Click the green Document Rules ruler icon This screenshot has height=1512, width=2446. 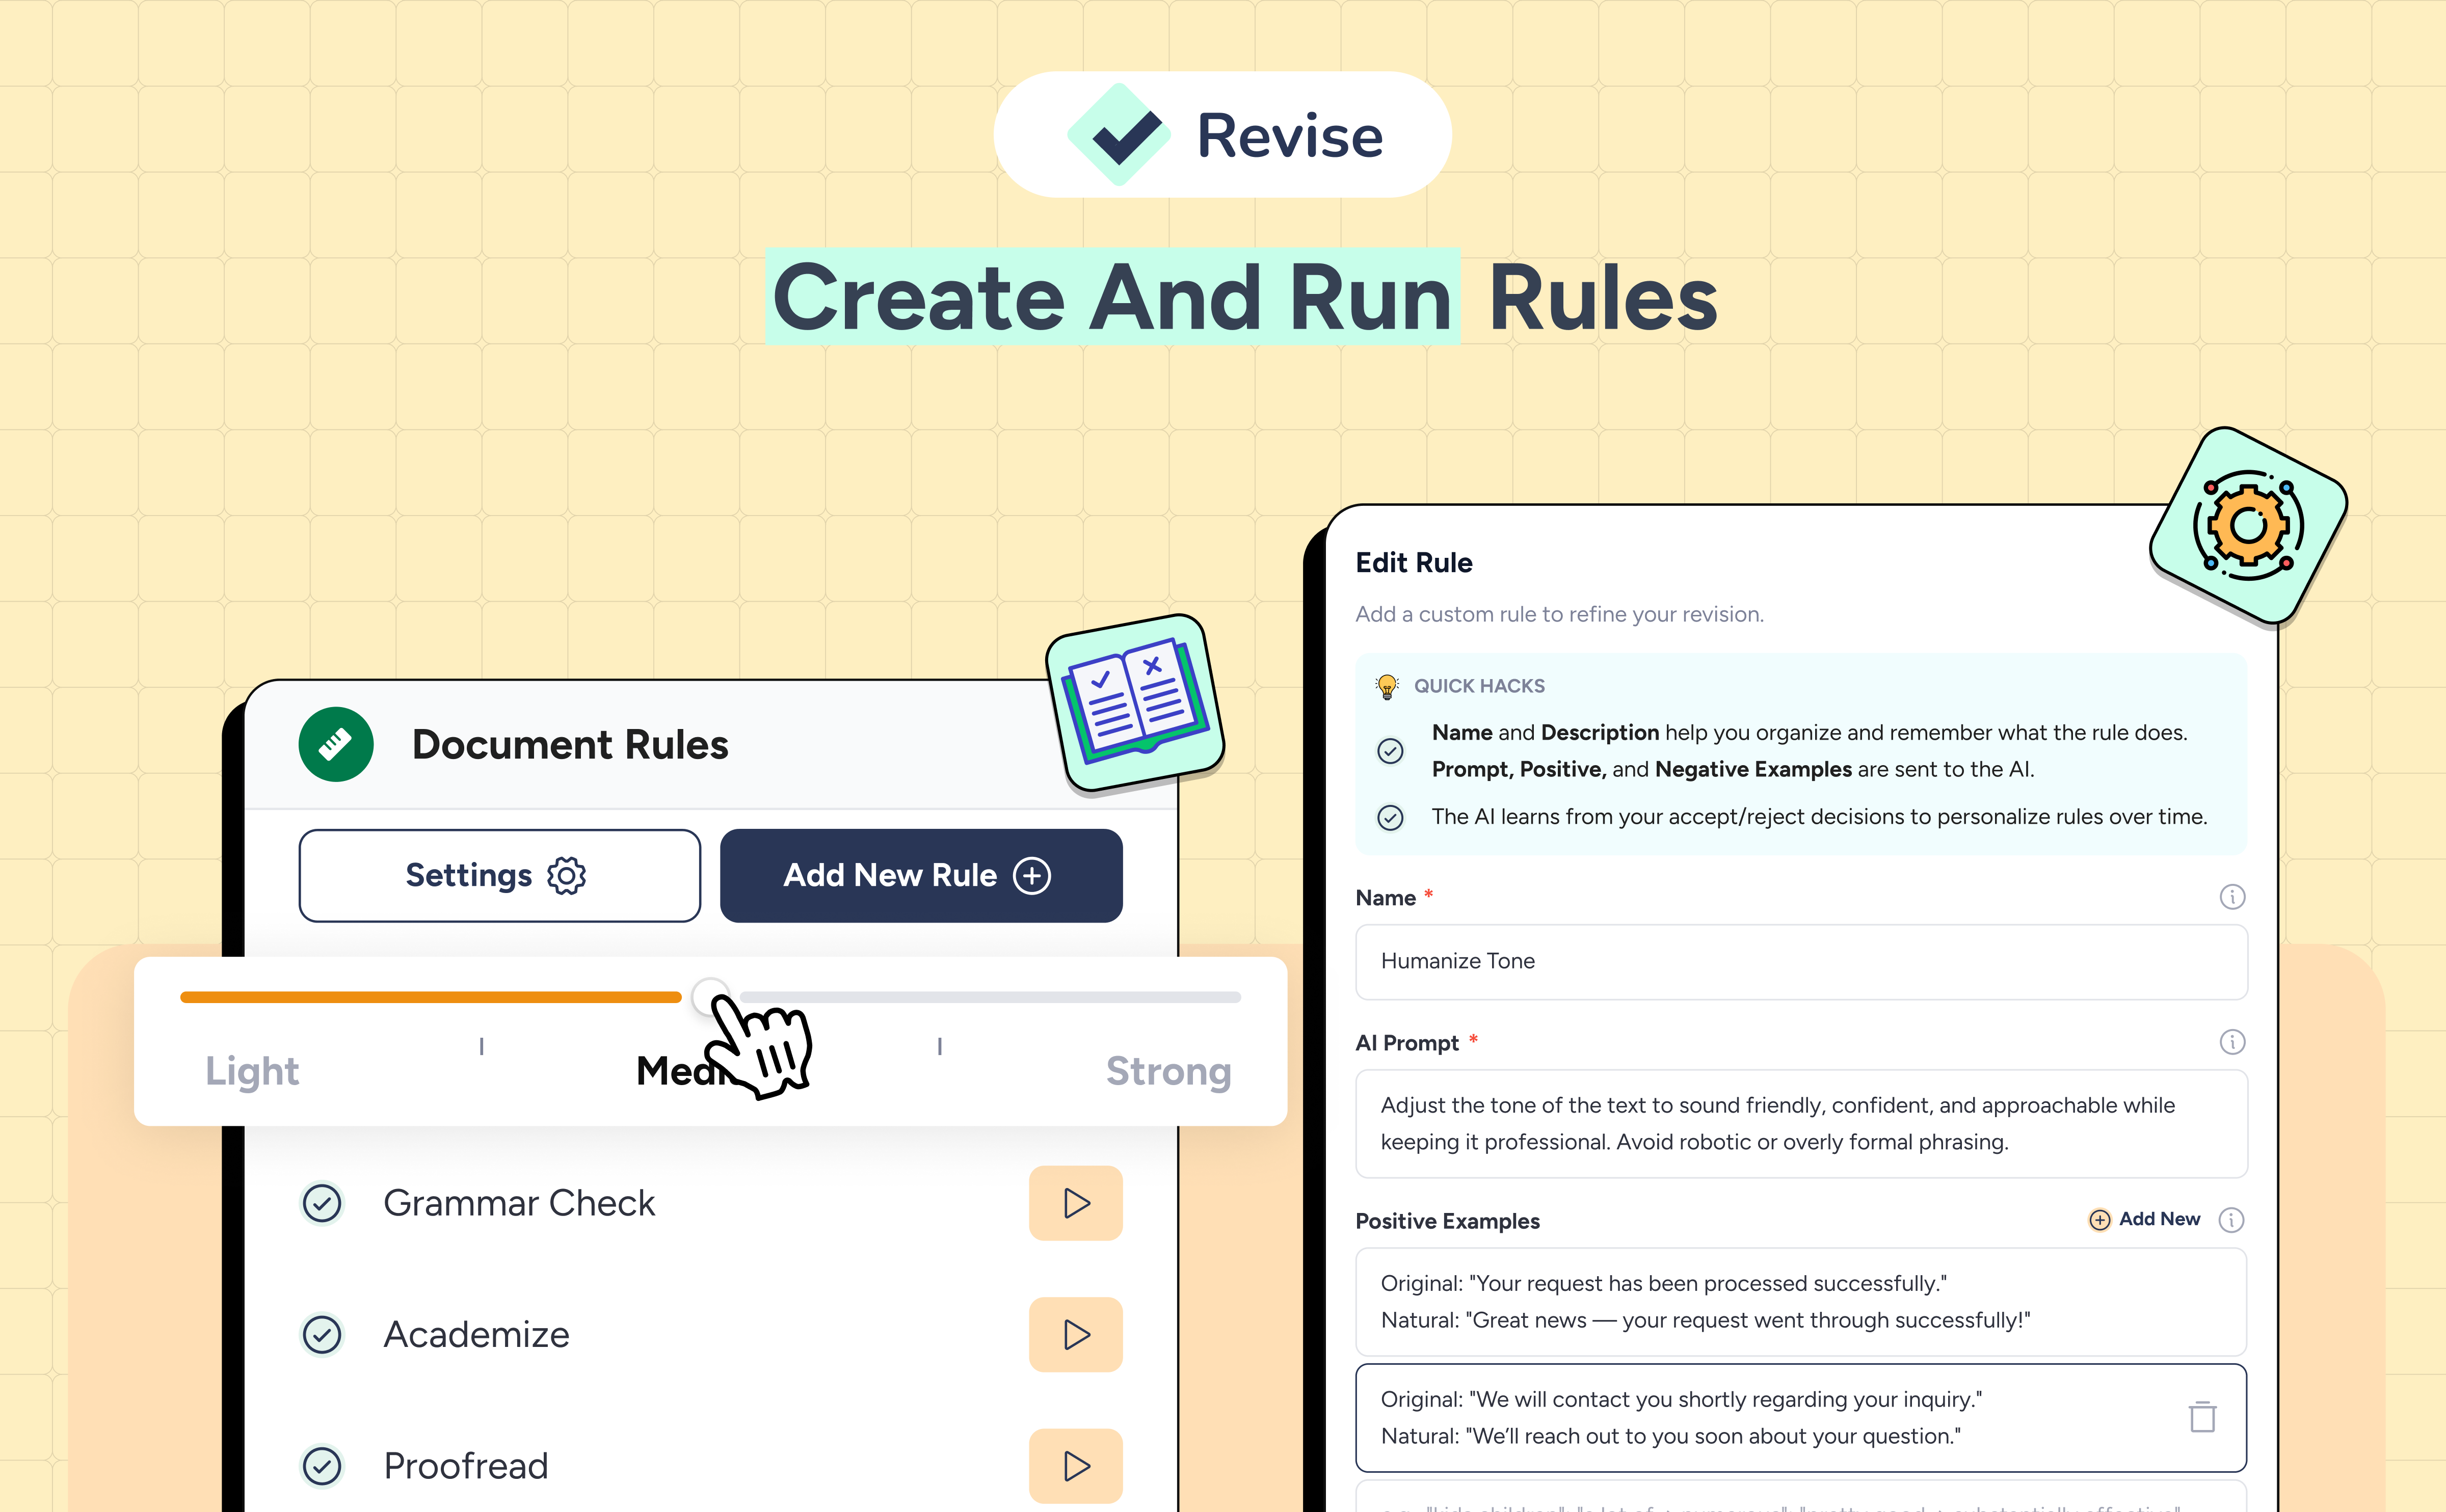(336, 744)
